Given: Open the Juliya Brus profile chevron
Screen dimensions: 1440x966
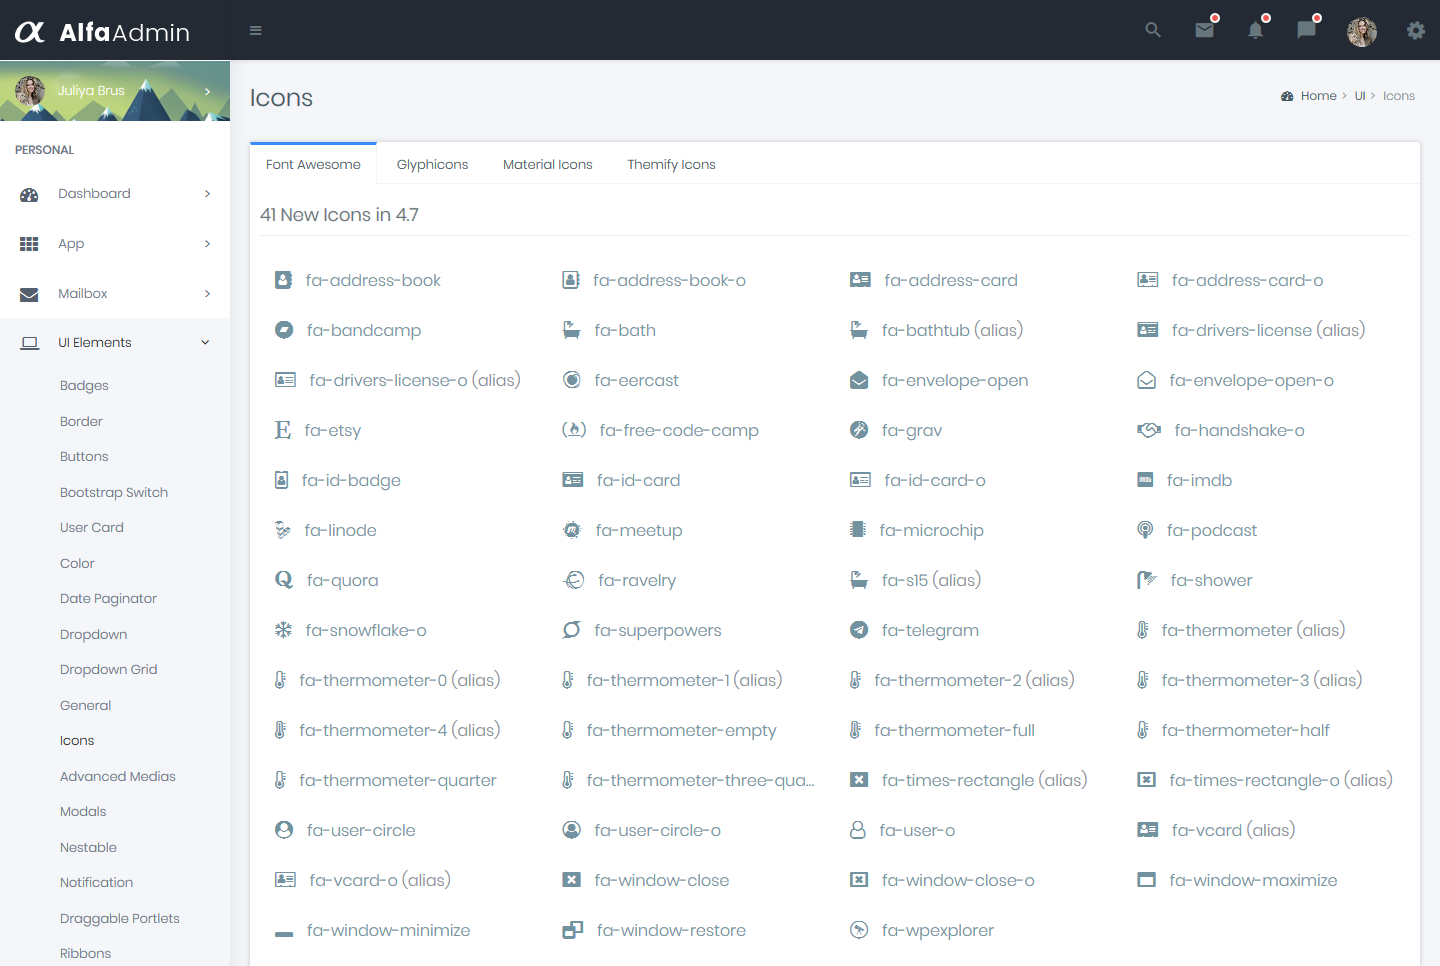Looking at the screenshot, I should click(x=207, y=91).
